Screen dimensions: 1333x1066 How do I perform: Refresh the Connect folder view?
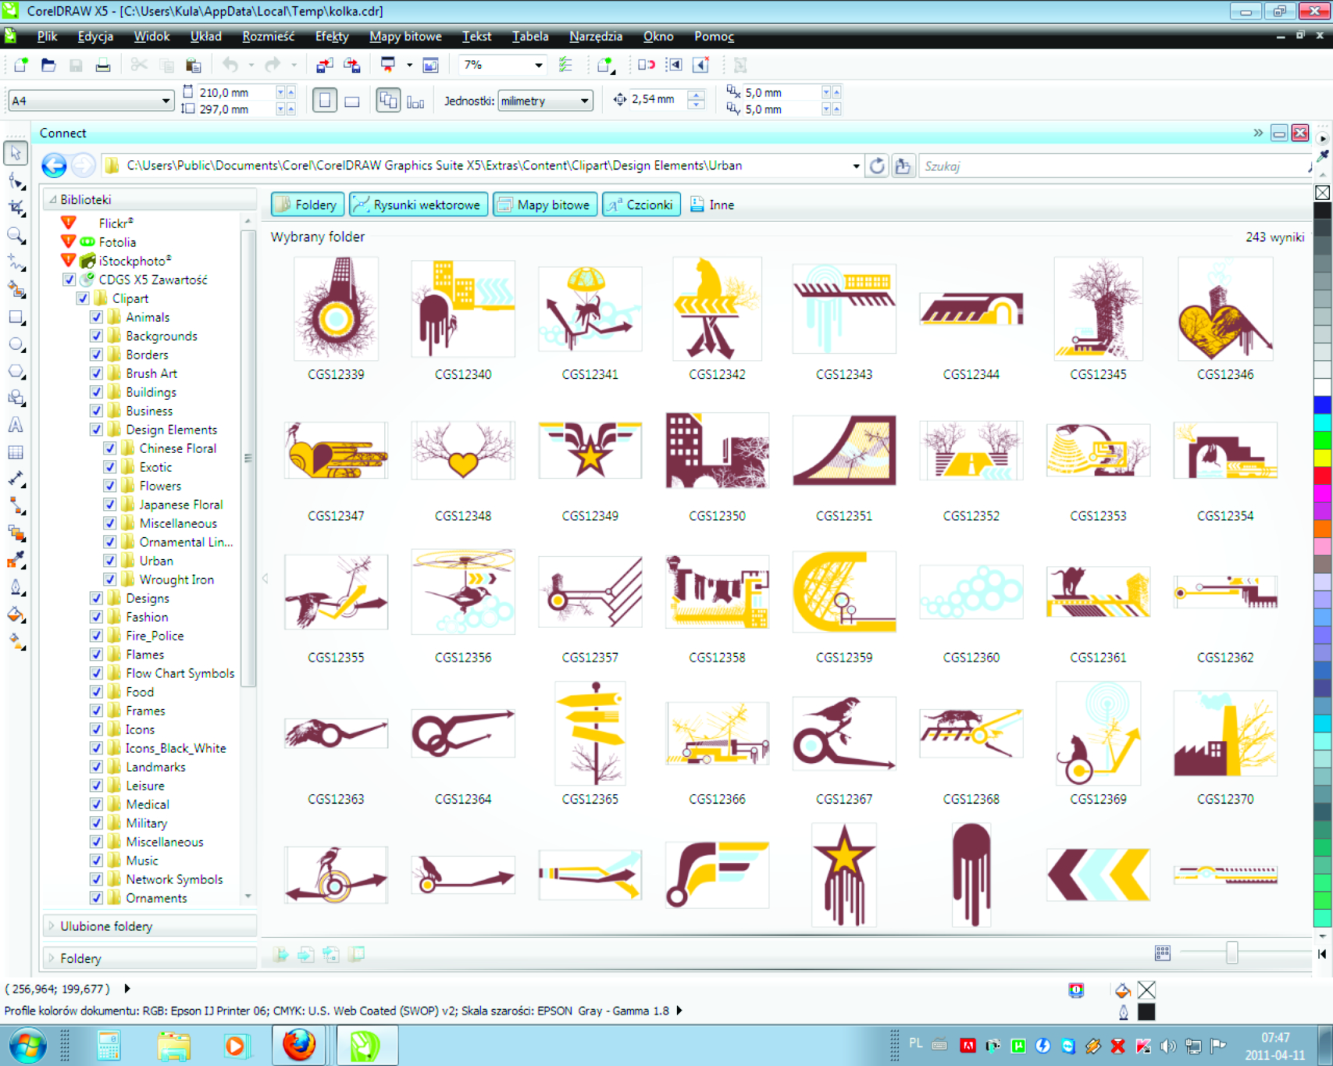pos(877,166)
